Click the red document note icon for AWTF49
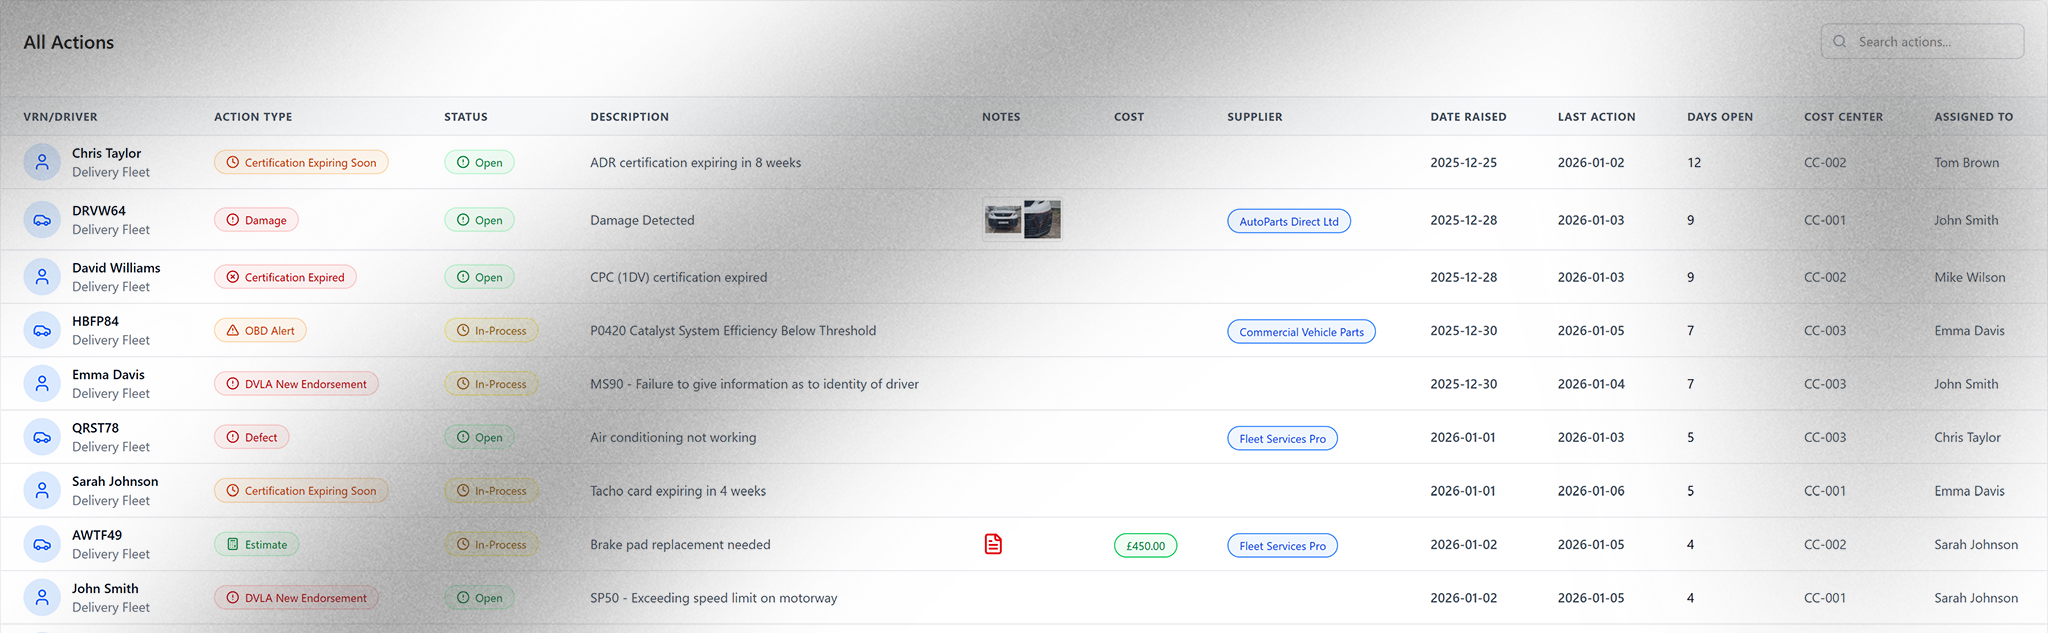Screen dimensions: 2048x633 [x=993, y=544]
